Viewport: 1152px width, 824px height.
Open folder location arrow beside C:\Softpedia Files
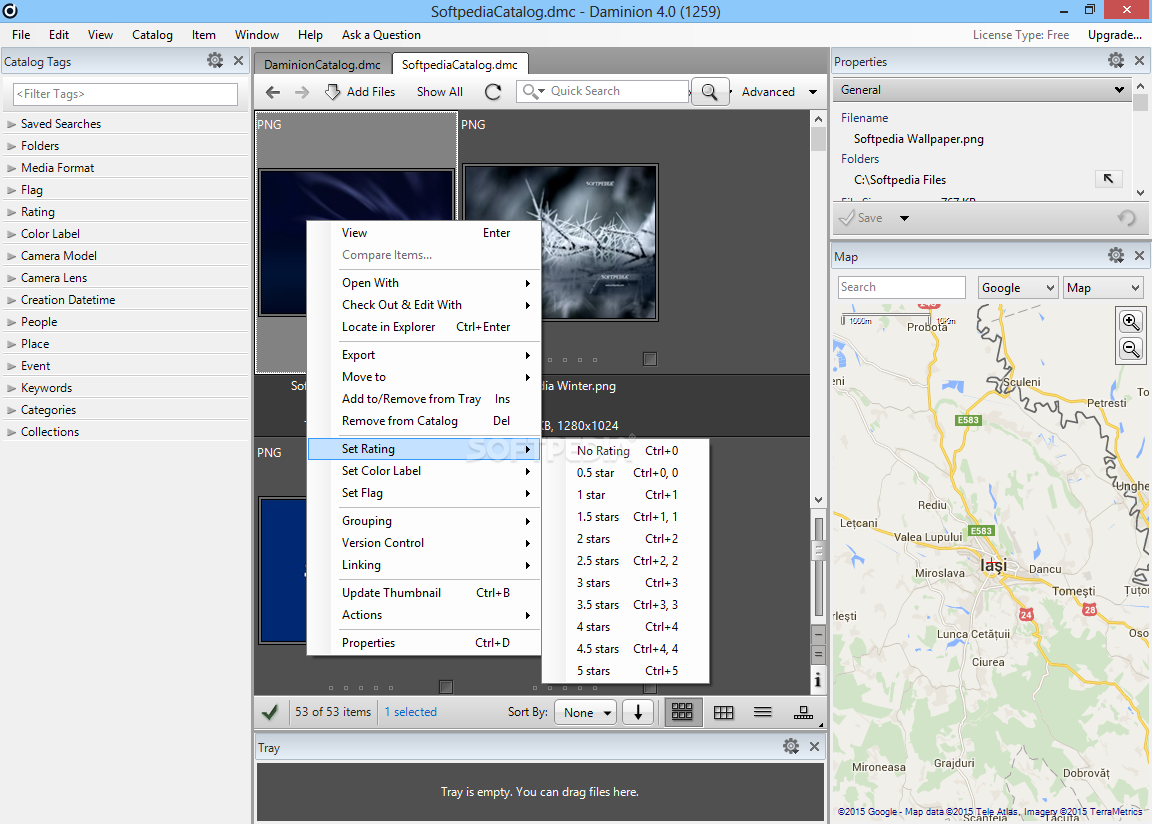(x=1108, y=178)
